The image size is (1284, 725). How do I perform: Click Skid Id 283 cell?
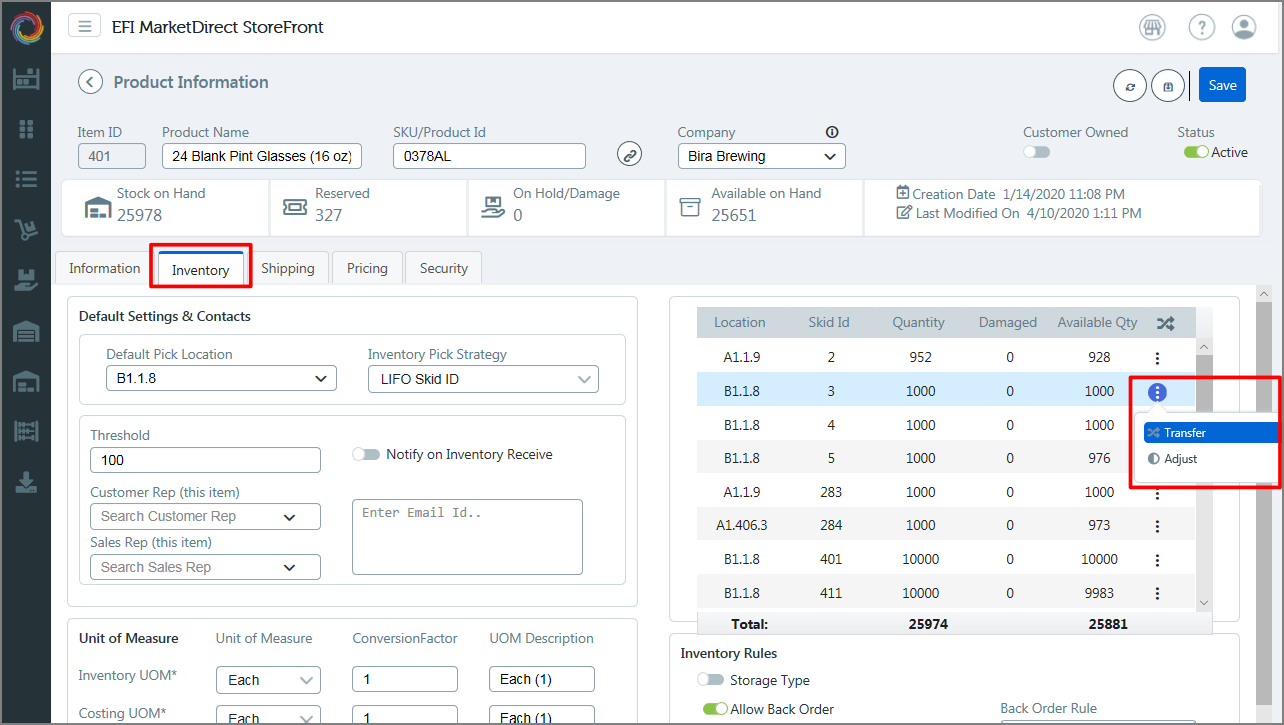click(829, 492)
